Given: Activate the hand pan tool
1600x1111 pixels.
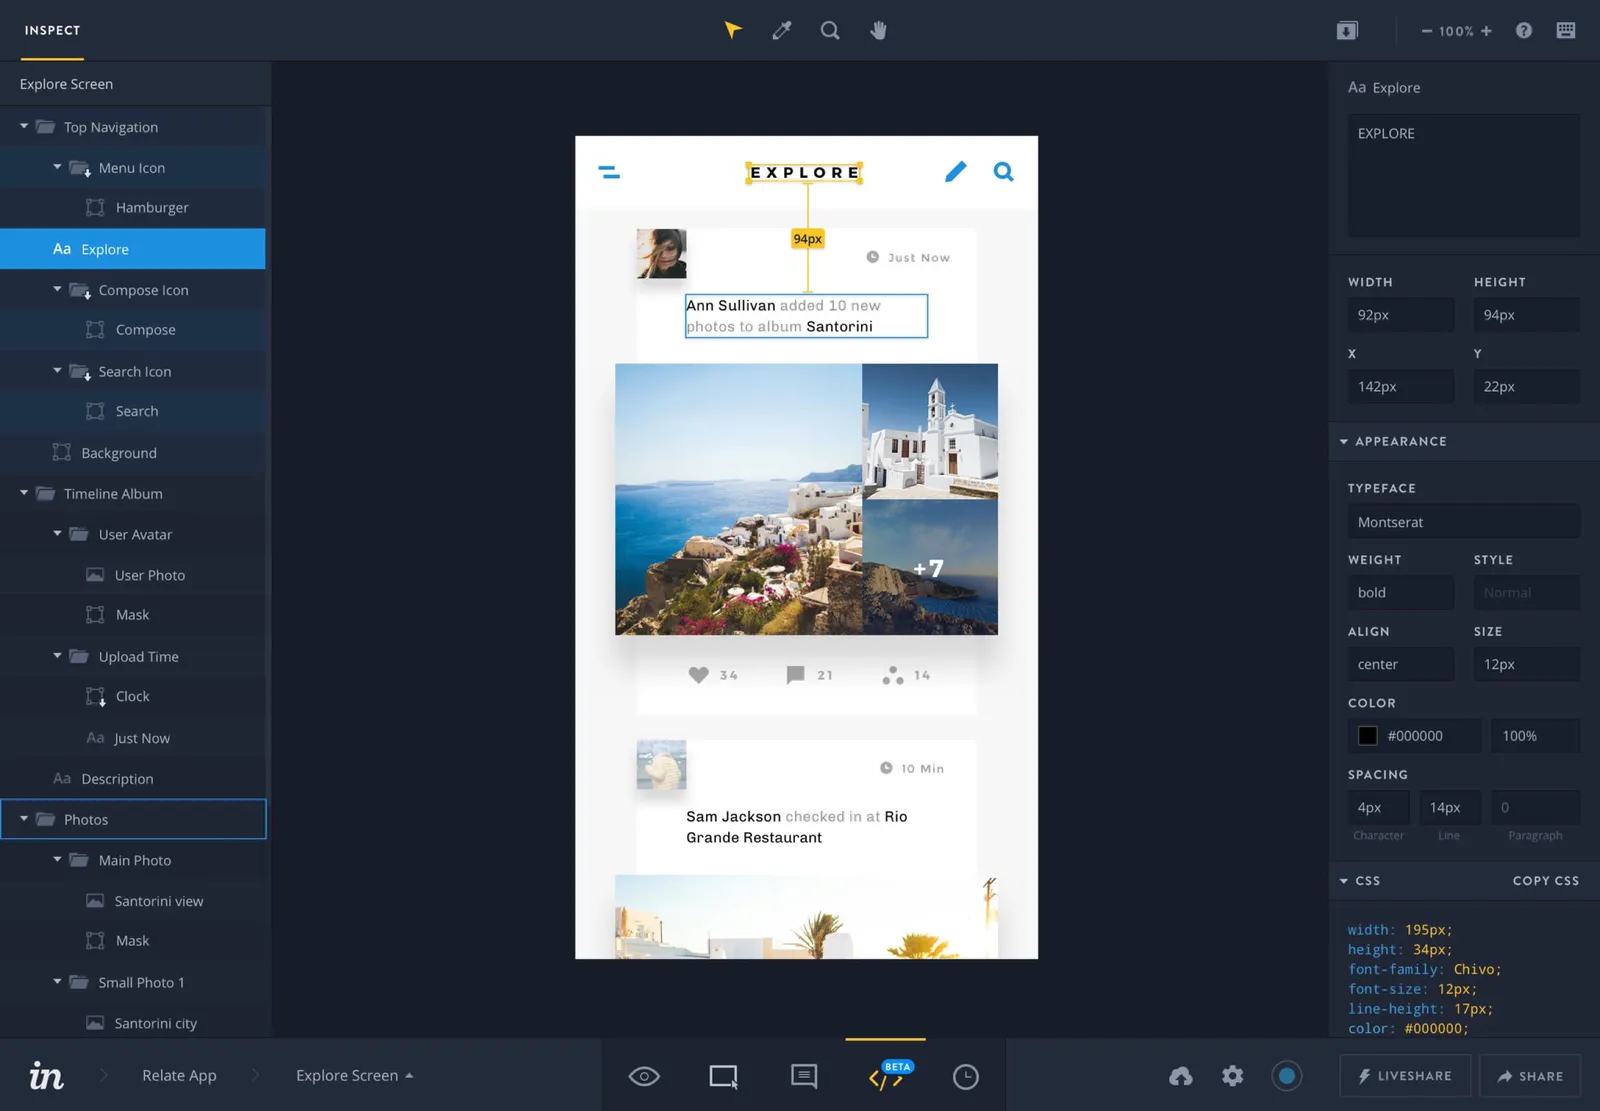Looking at the screenshot, I should tap(878, 30).
